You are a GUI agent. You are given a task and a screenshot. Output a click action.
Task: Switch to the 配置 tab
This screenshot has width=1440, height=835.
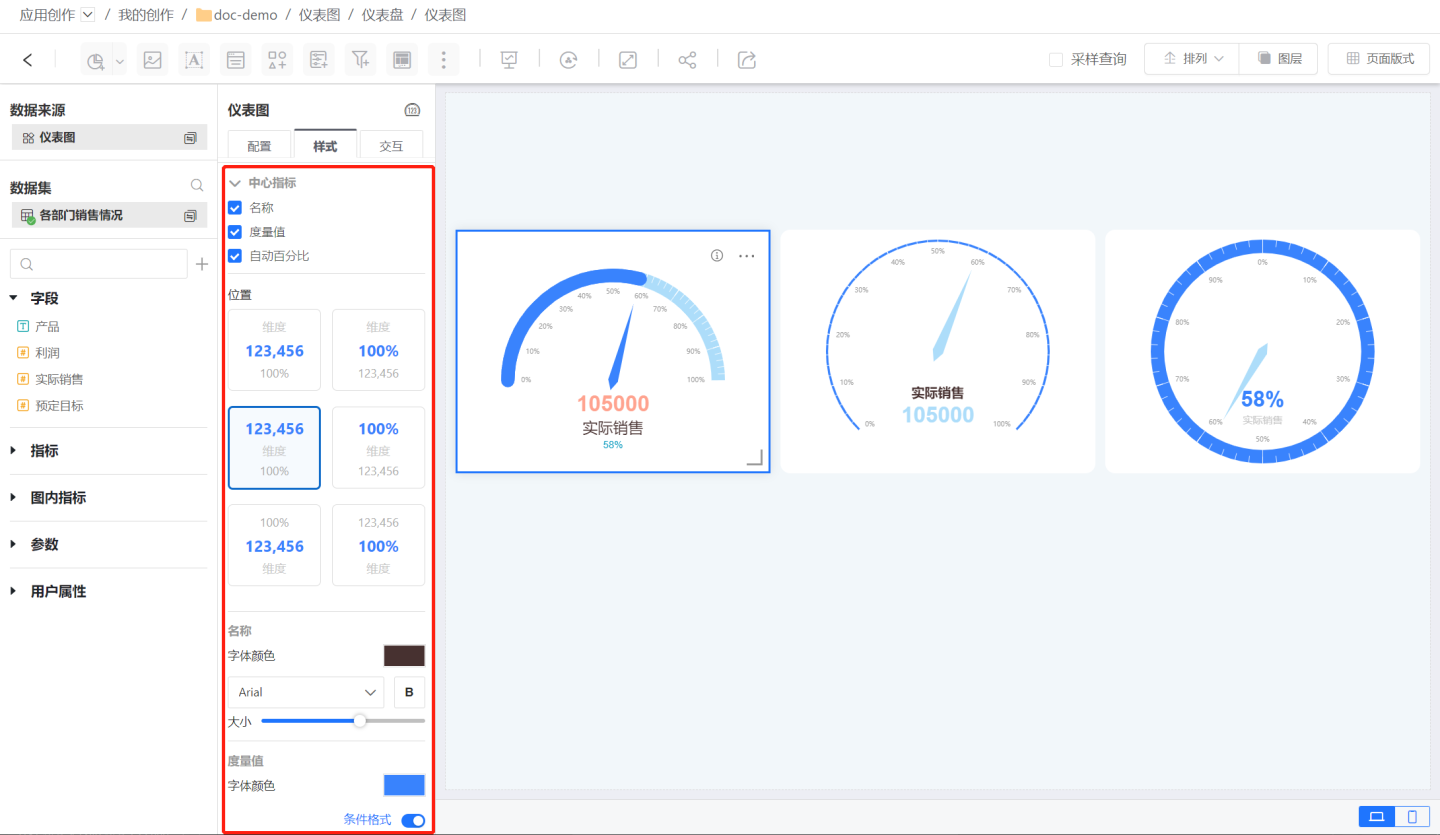point(259,146)
